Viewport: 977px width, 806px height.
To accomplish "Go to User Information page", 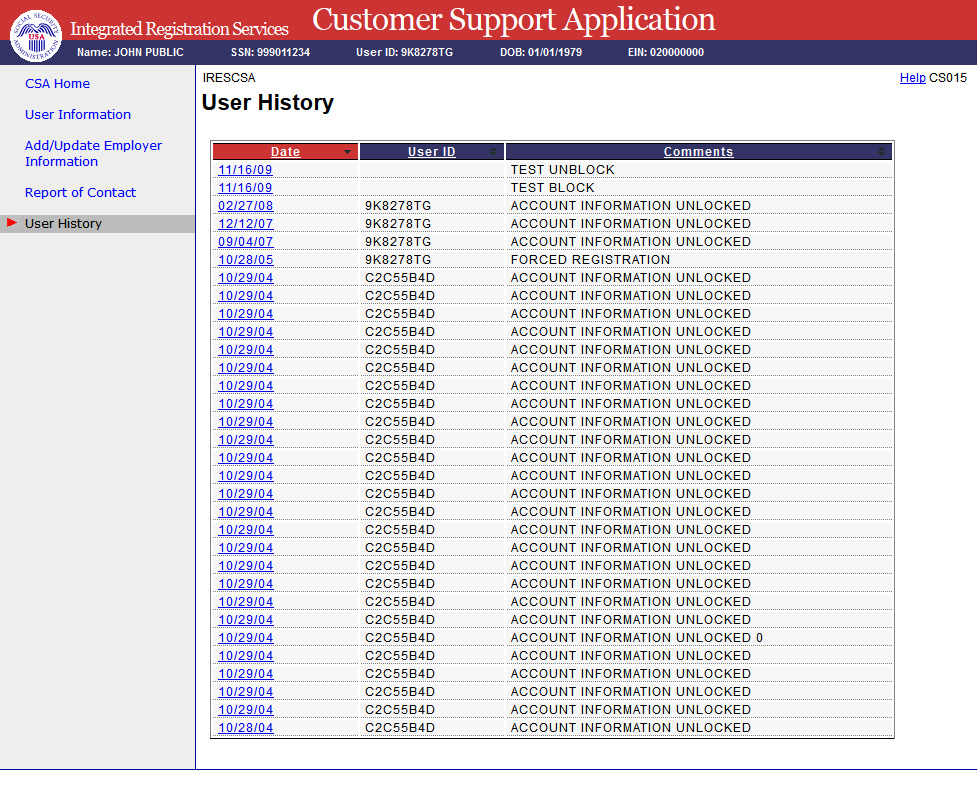I will tap(78, 115).
